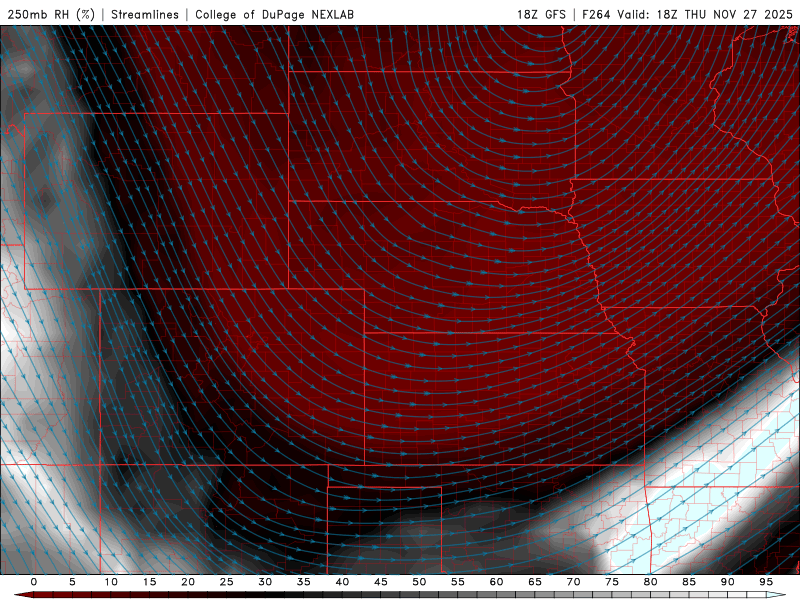Click the colorbar scale label '75'

[612, 582]
